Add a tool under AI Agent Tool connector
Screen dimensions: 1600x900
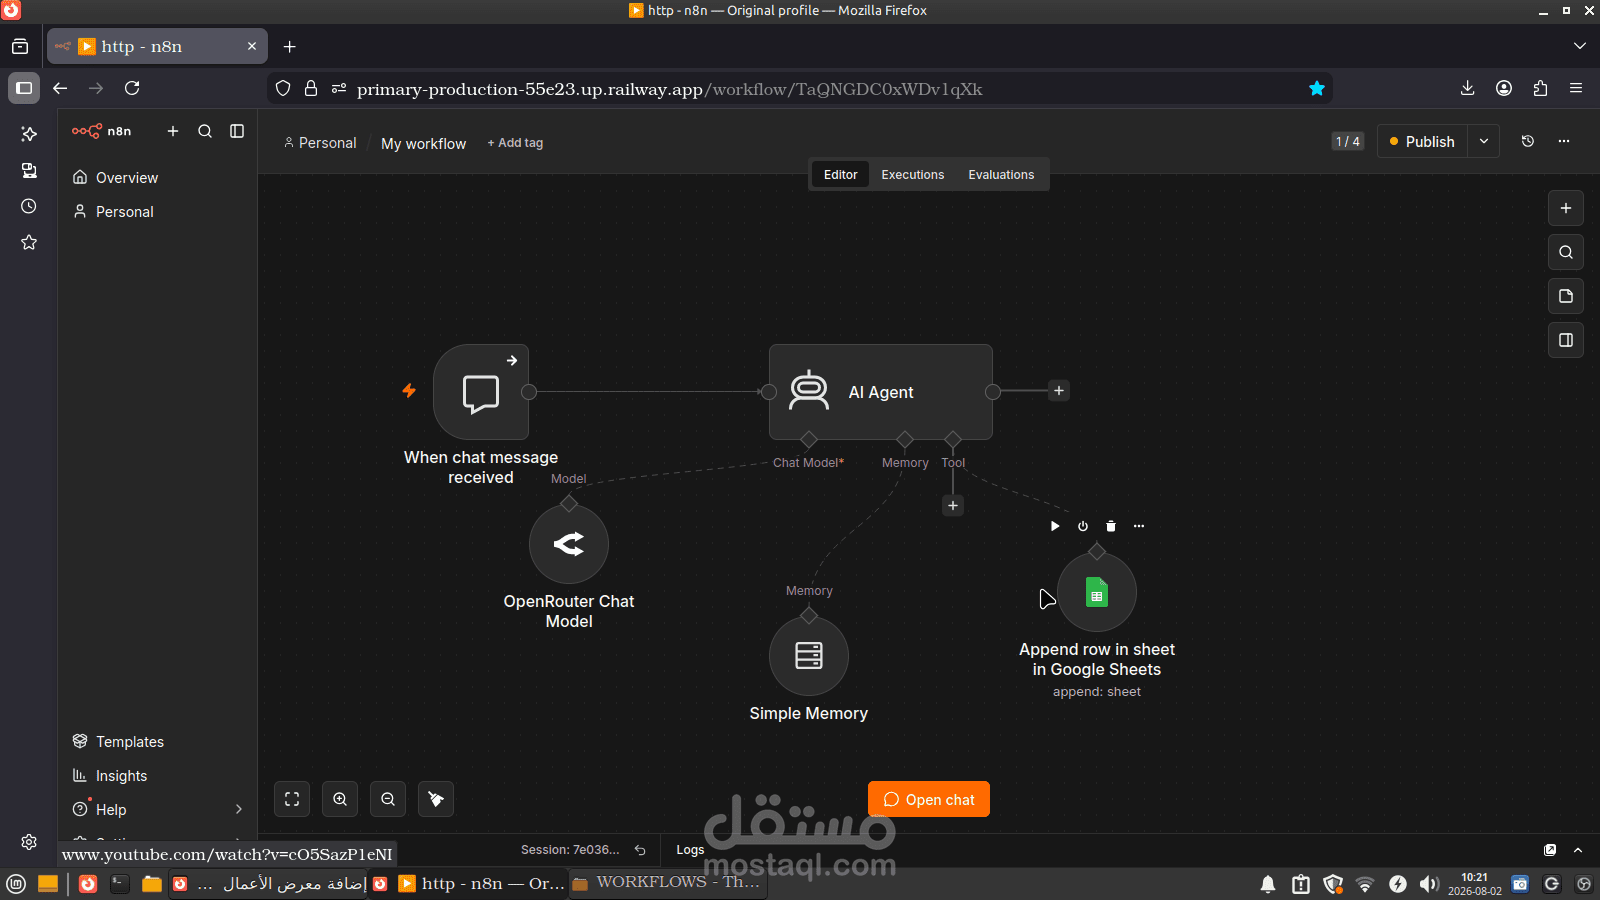[x=953, y=506]
